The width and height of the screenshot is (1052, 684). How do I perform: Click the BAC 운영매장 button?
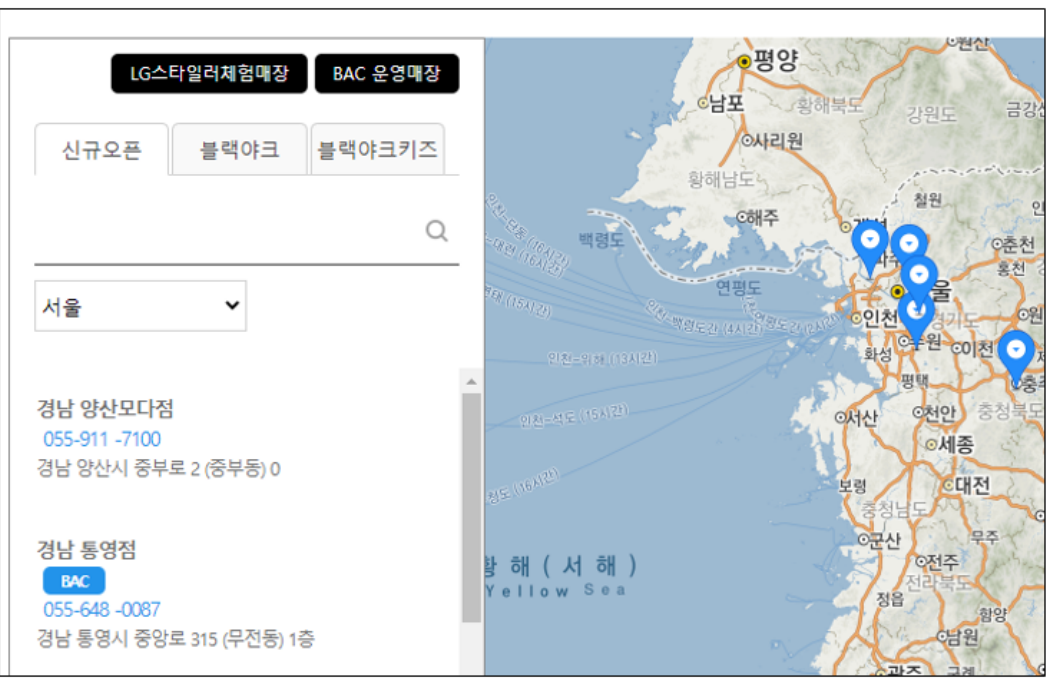387,73
